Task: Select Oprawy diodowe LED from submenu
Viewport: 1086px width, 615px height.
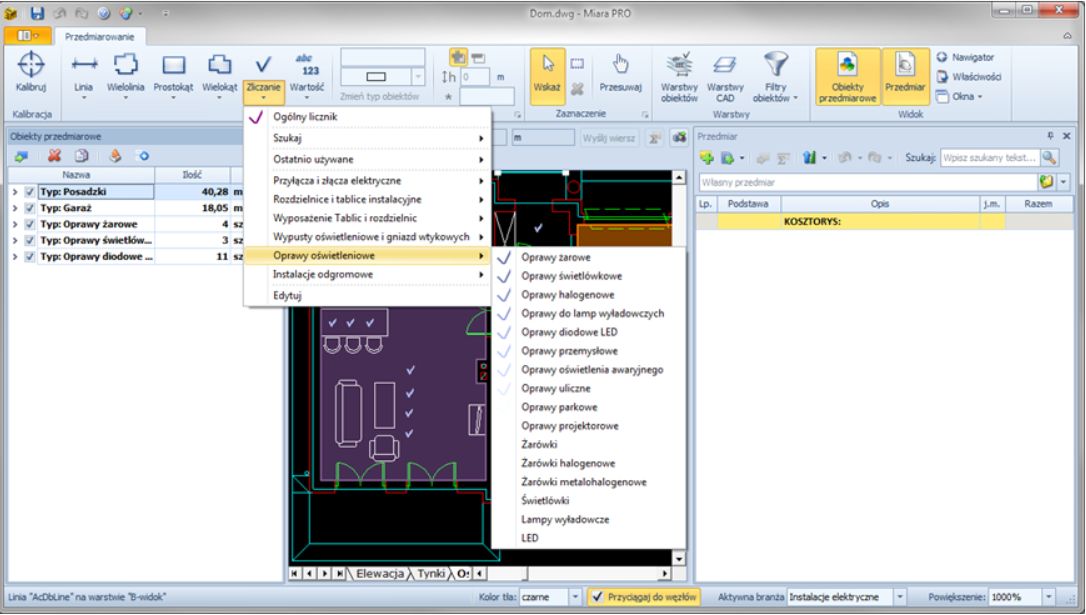Action: click(589, 332)
